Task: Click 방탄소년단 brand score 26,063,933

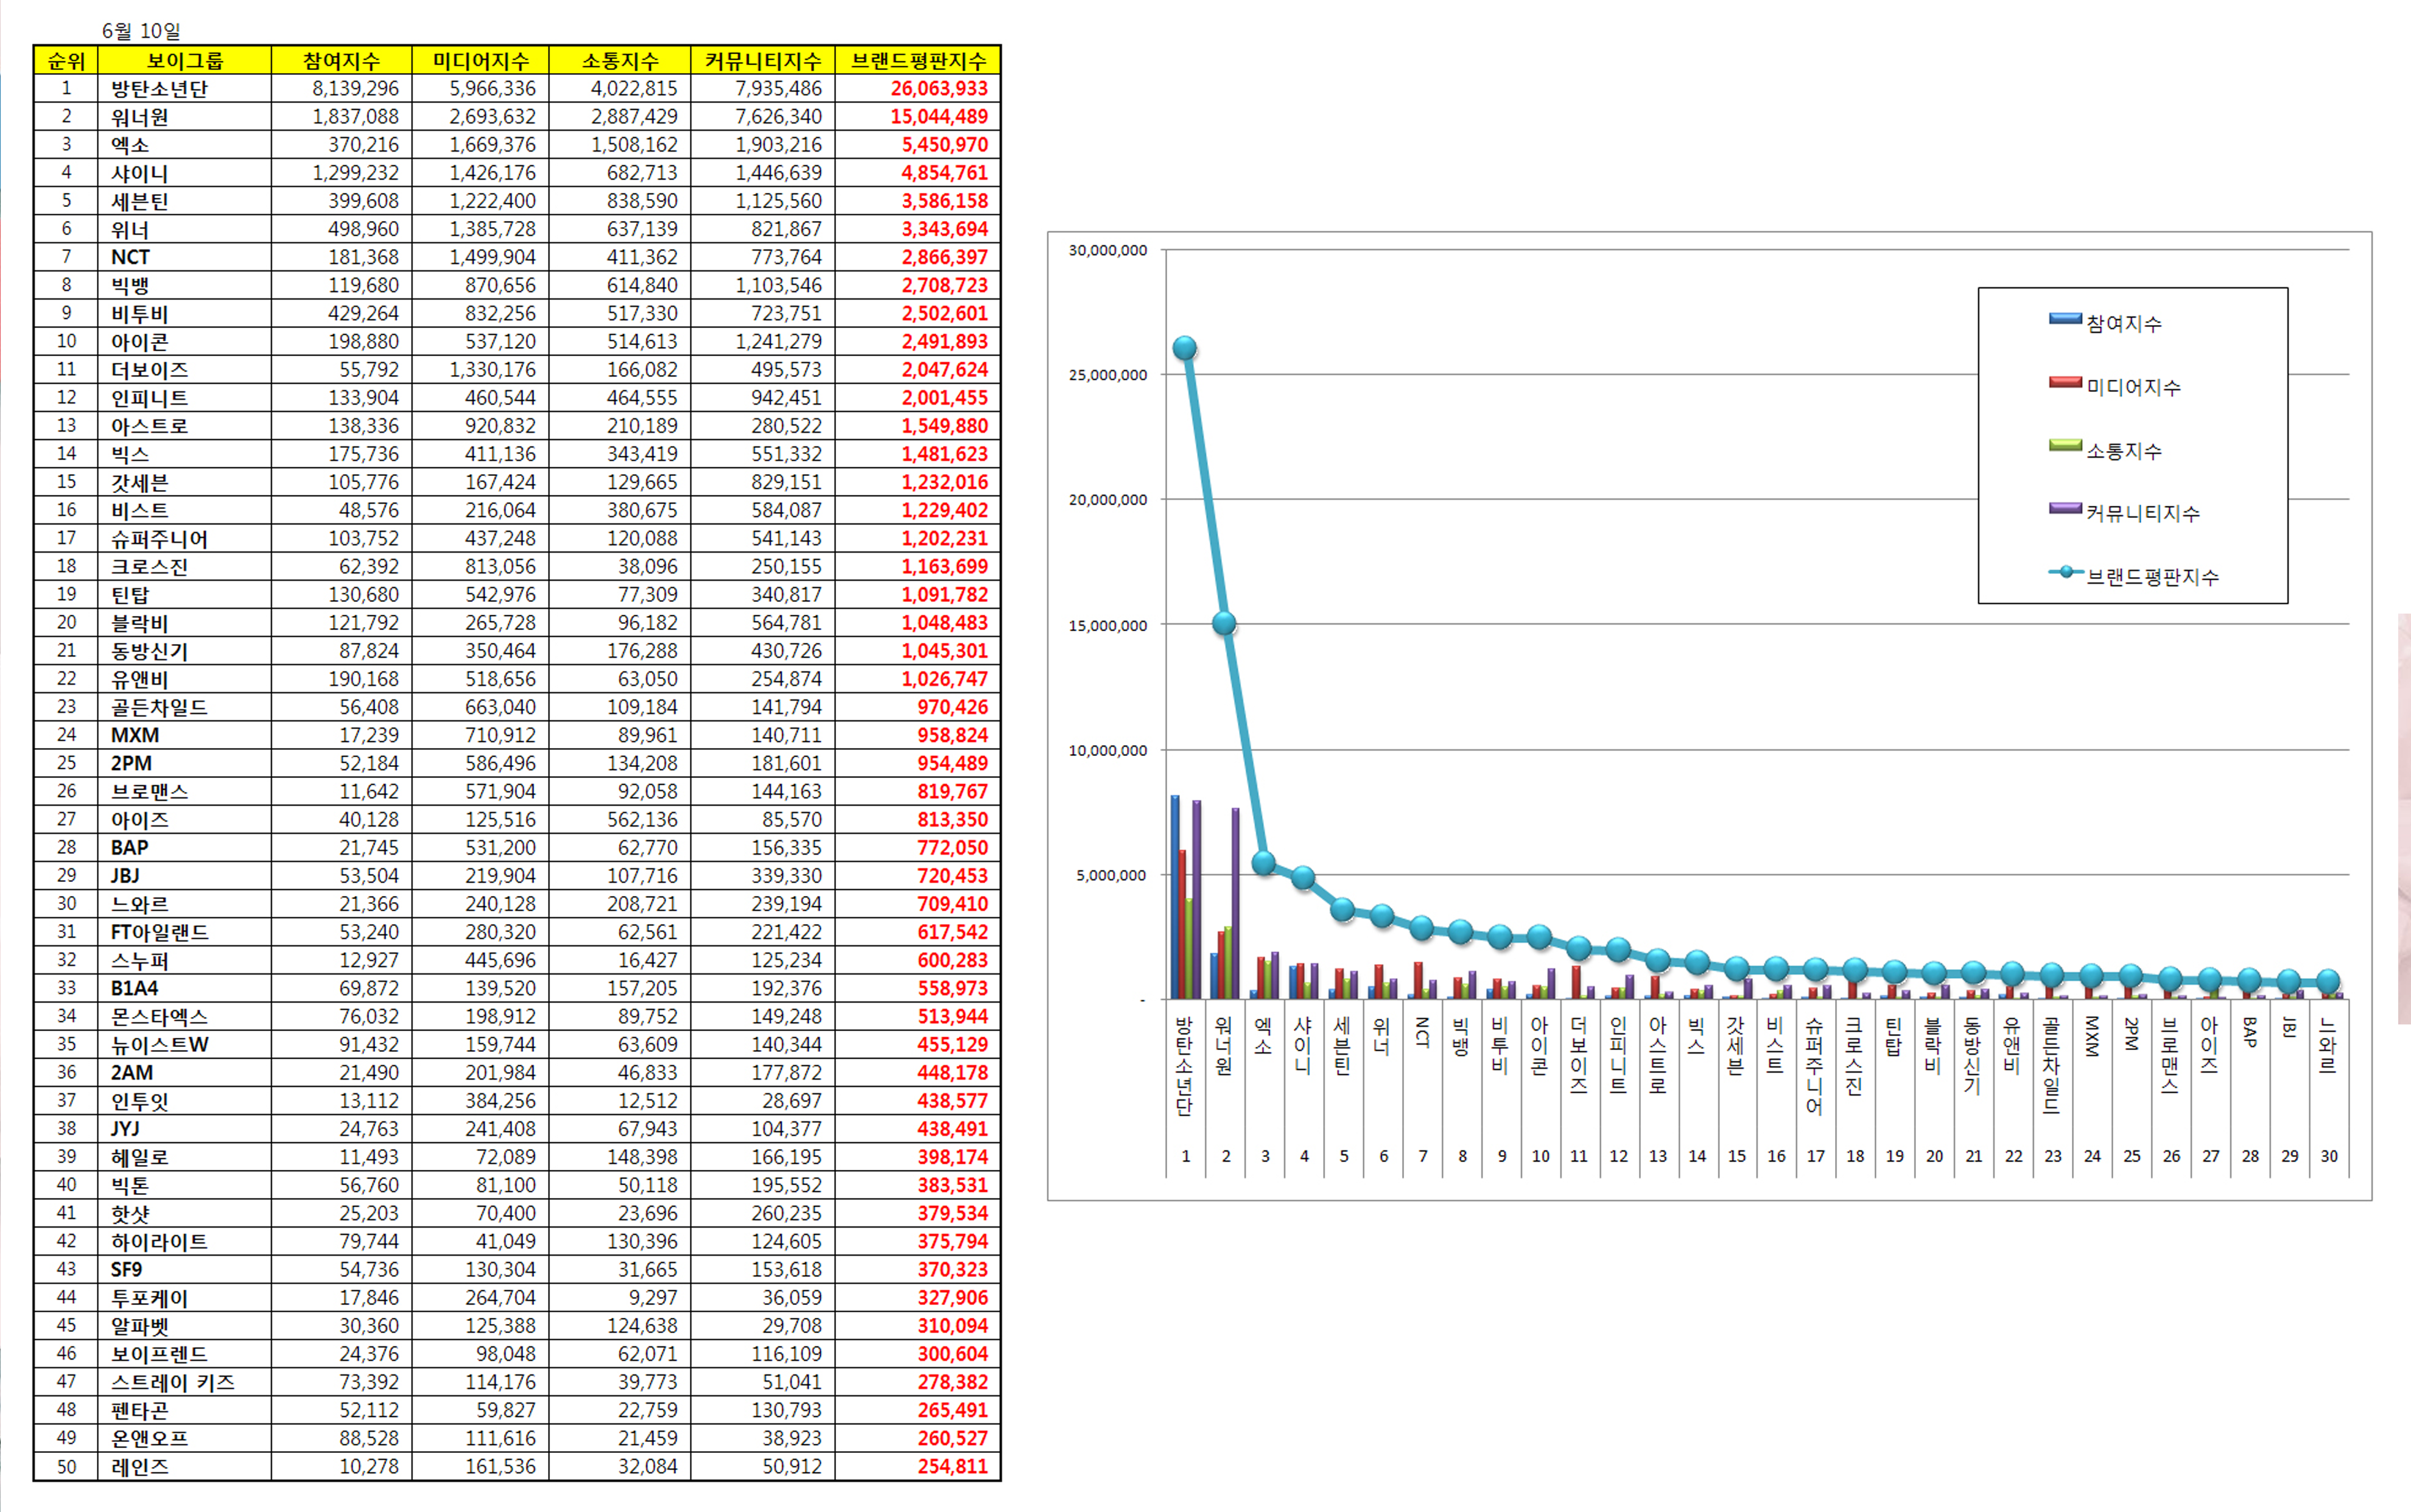Action: coord(938,89)
